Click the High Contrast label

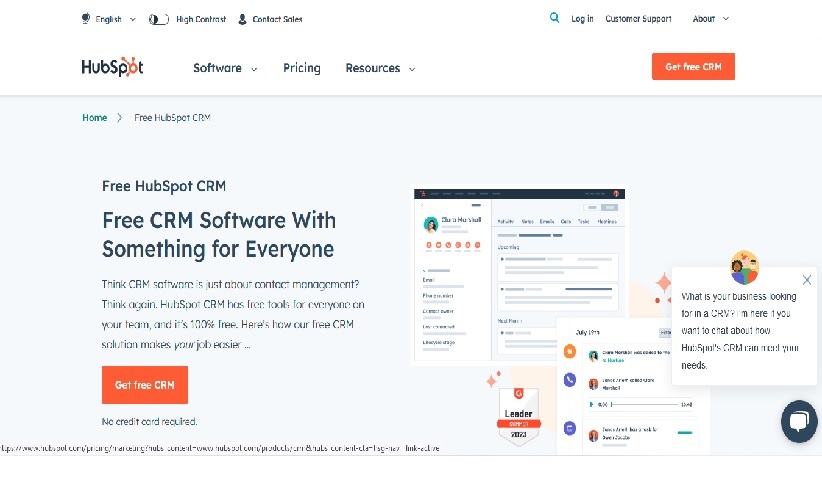[201, 19]
